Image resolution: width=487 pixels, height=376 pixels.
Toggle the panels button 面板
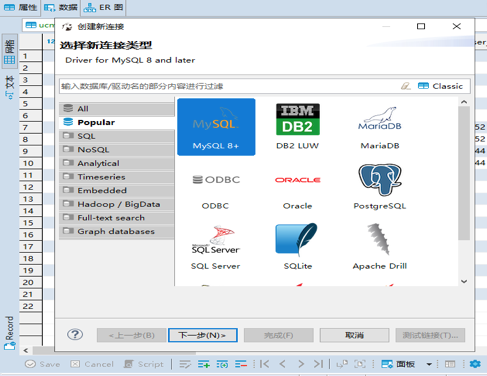click(398, 364)
